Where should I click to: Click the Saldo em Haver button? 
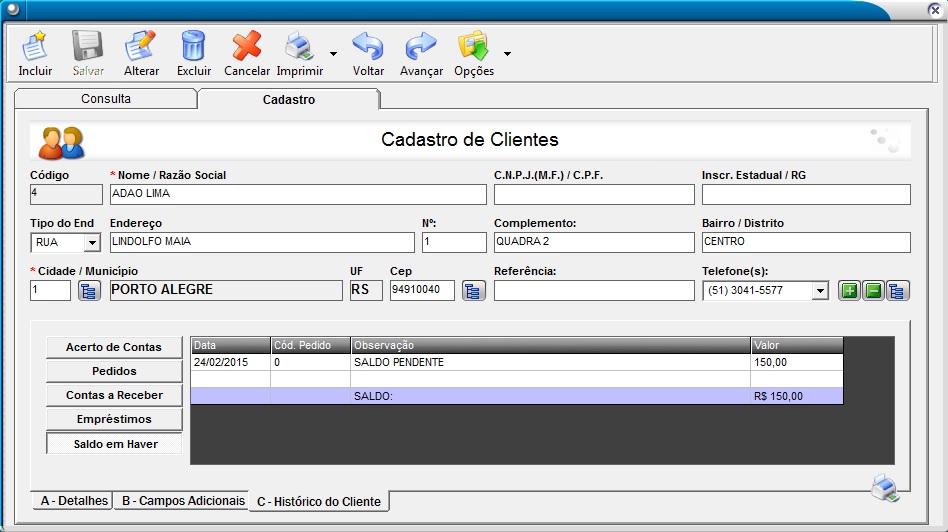pos(114,444)
